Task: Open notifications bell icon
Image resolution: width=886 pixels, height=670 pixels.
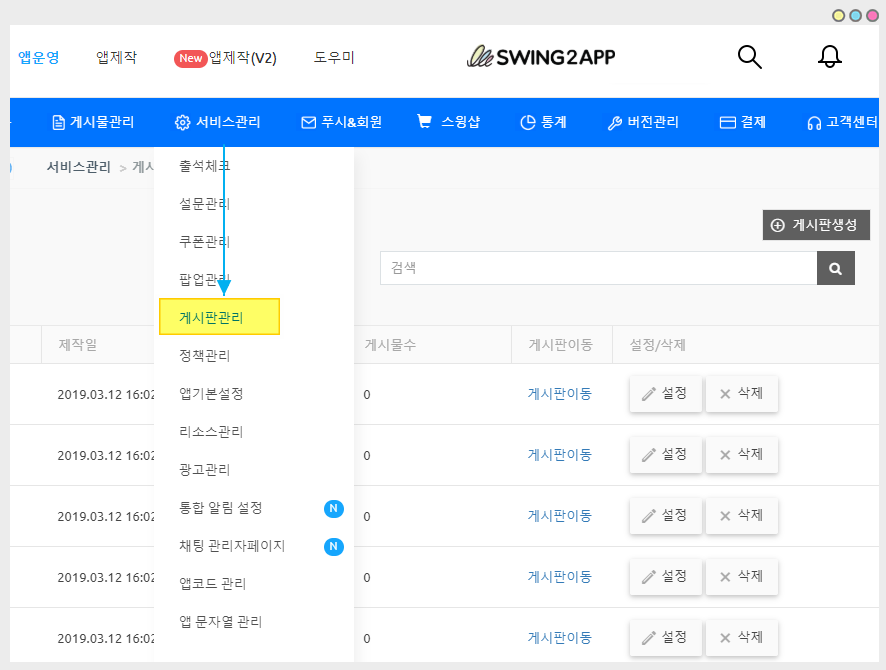Action: click(829, 57)
